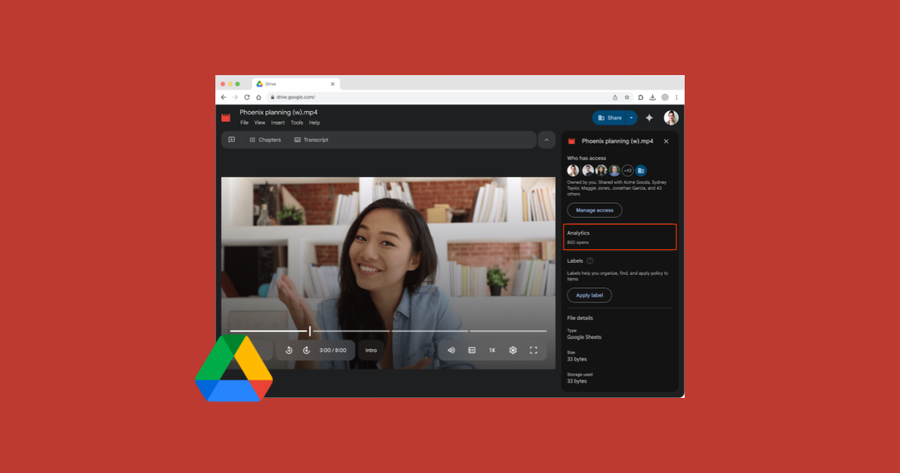Reload the page with the refresh icon
The width and height of the screenshot is (900, 473).
247,97
